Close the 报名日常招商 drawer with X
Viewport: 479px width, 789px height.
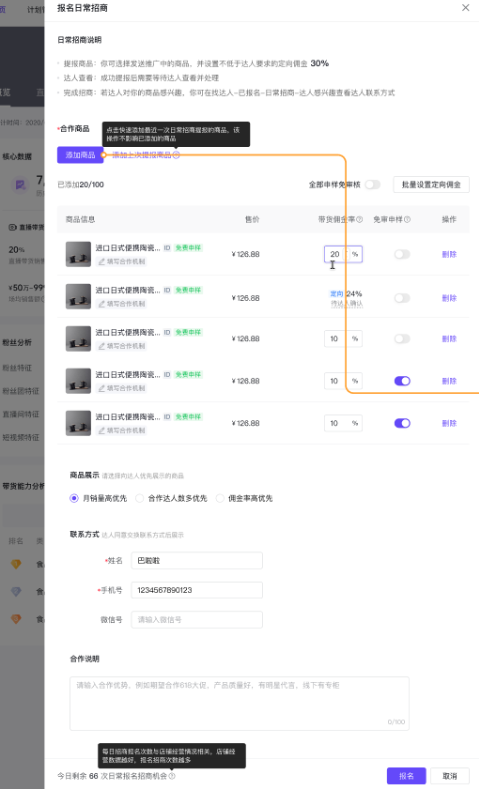[x=465, y=8]
